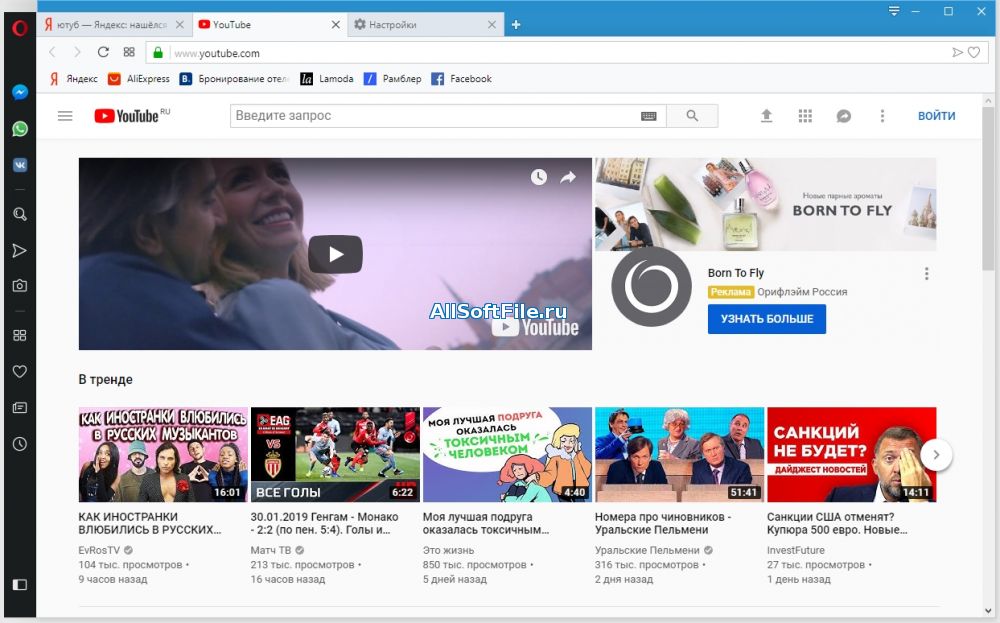This screenshot has height=623, width=1000.
Task: Open Моя лучшая подруга video thumbnail
Action: pos(507,455)
